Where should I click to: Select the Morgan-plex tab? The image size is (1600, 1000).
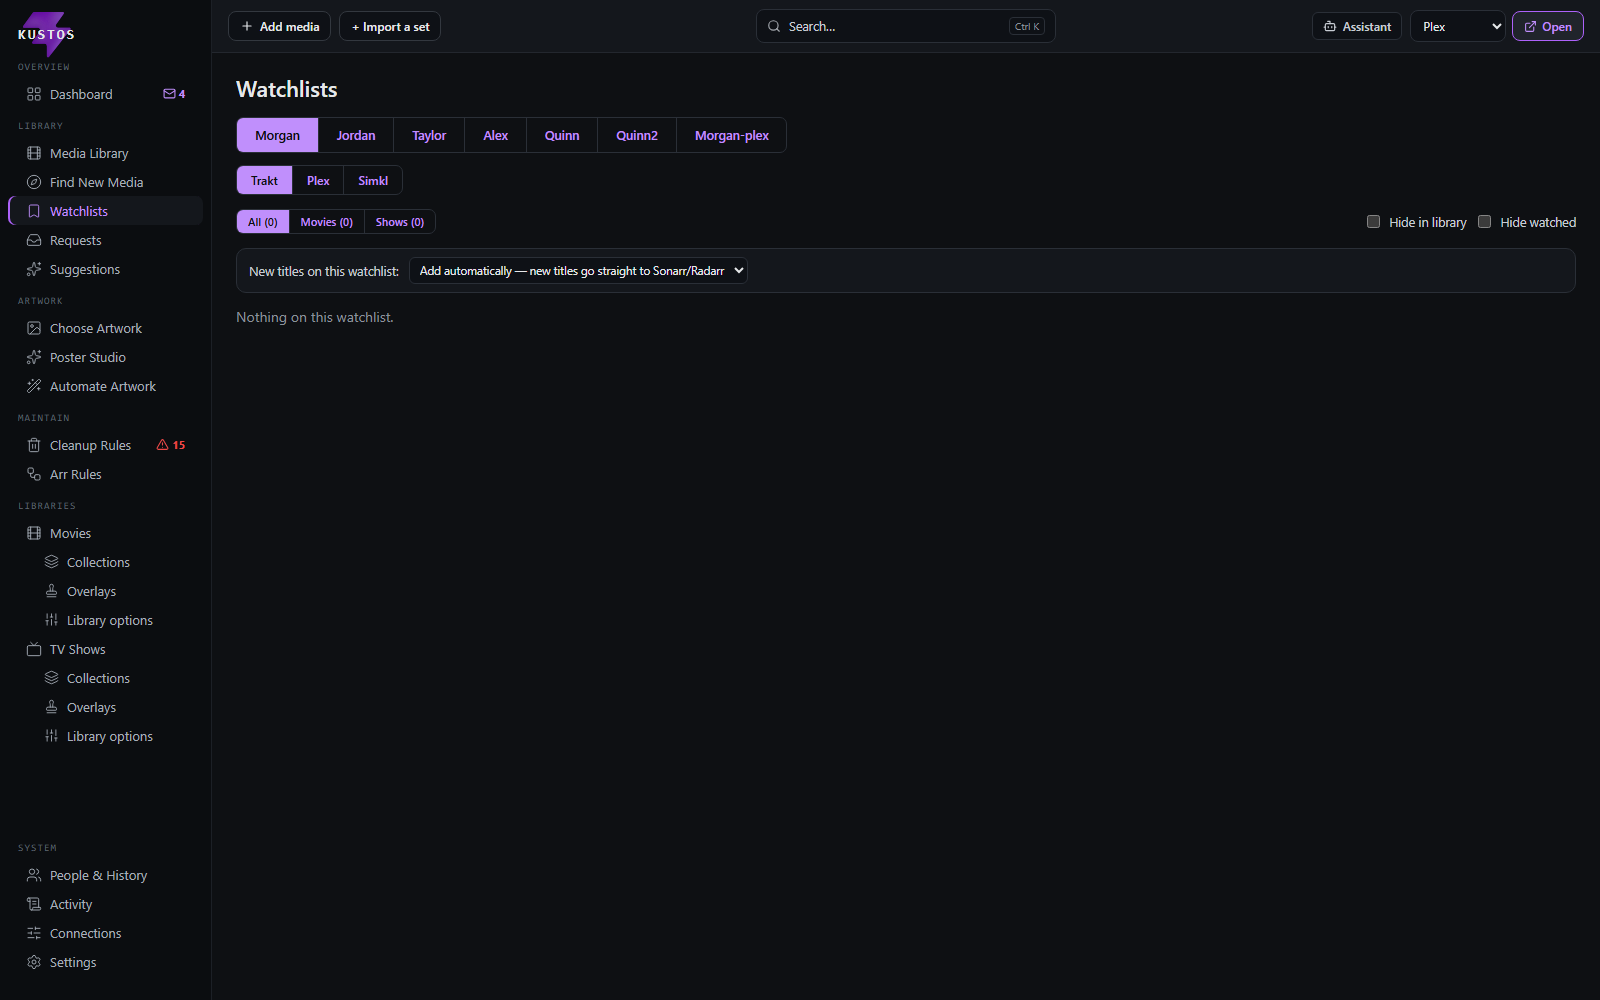[732, 135]
